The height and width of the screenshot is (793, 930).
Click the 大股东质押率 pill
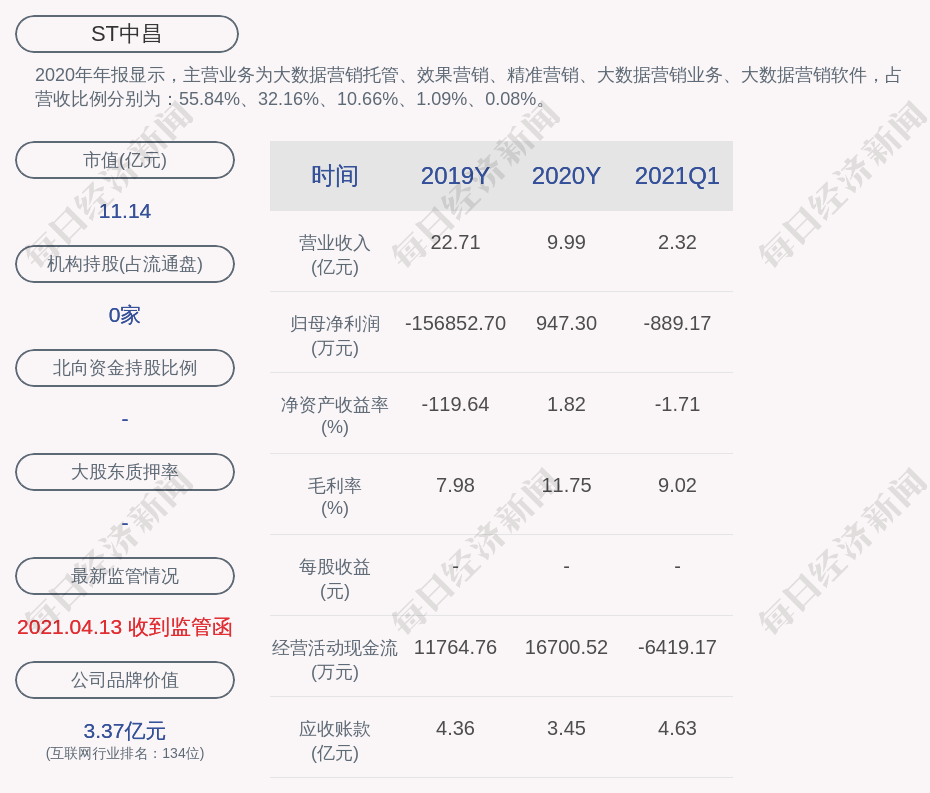point(125,472)
